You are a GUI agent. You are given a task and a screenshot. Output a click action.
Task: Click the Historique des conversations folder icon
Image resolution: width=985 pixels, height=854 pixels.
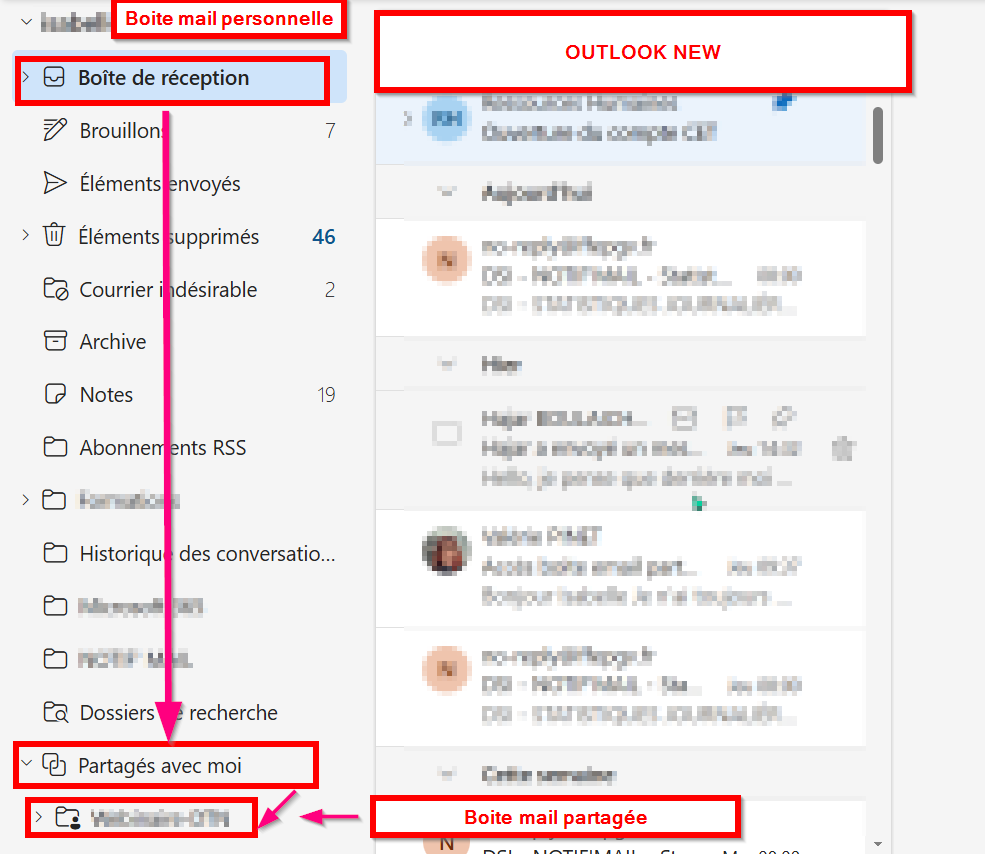point(55,553)
